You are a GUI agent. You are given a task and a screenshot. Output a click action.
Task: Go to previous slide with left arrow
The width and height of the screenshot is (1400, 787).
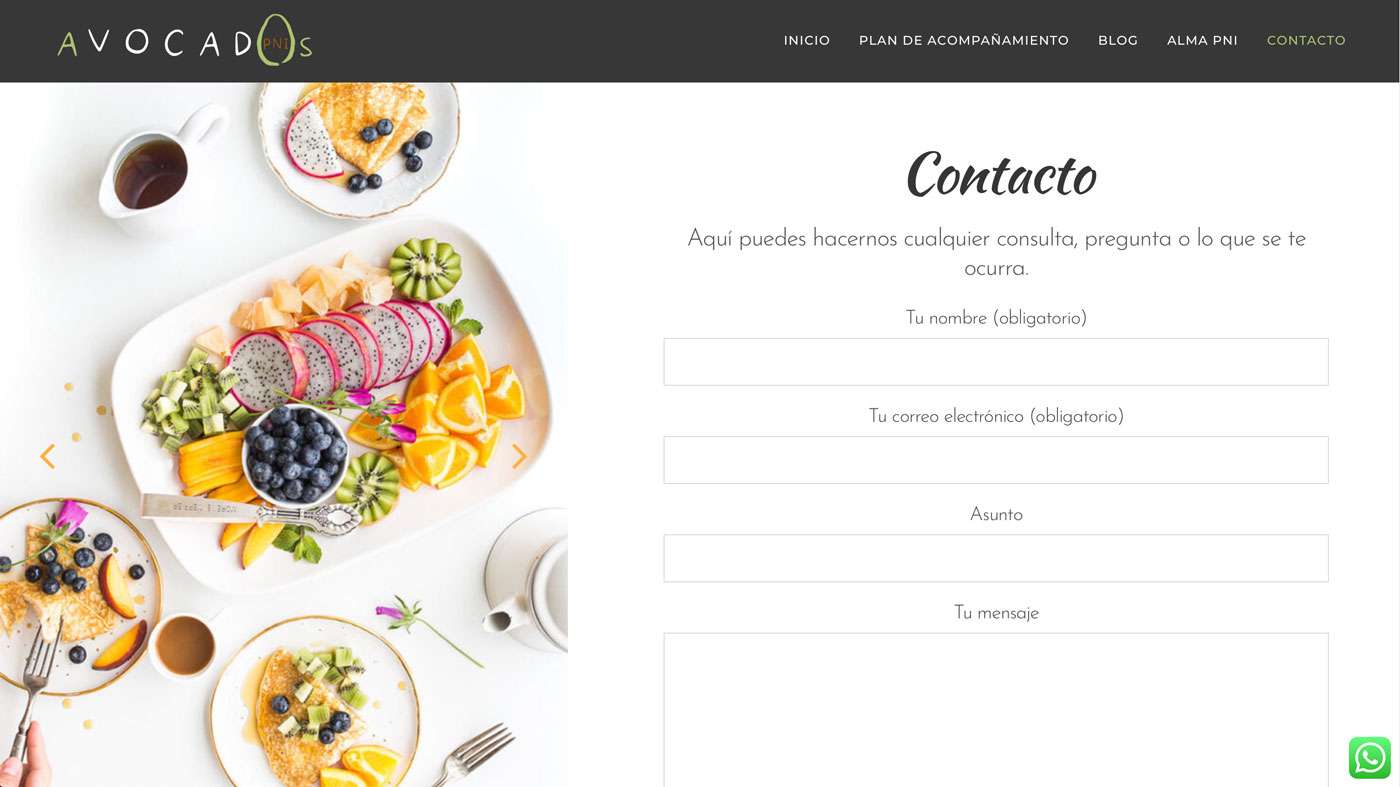click(x=47, y=456)
